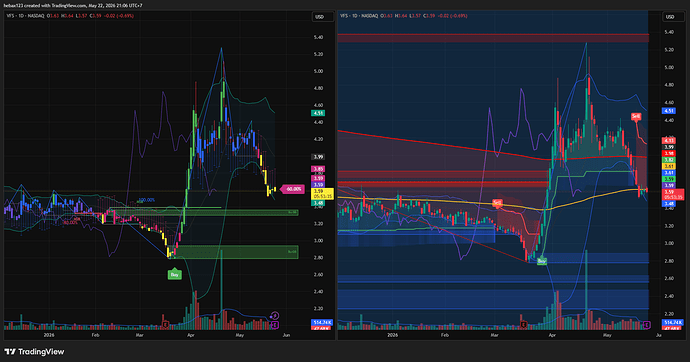Click the 2026 label on left chart time axis
This screenshot has height=362, width=690.
[49, 335]
